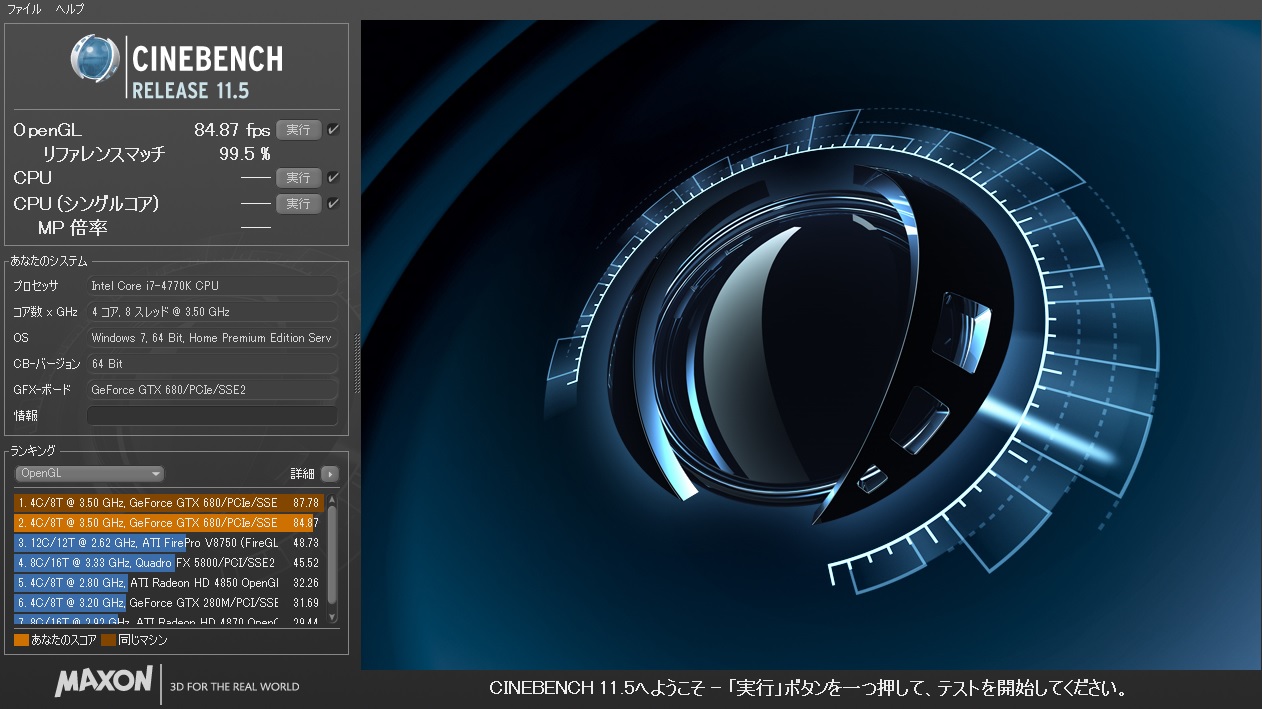This screenshot has height=709, width=1262.
Task: Open the ヘルプ menu
Action: [x=70, y=9]
